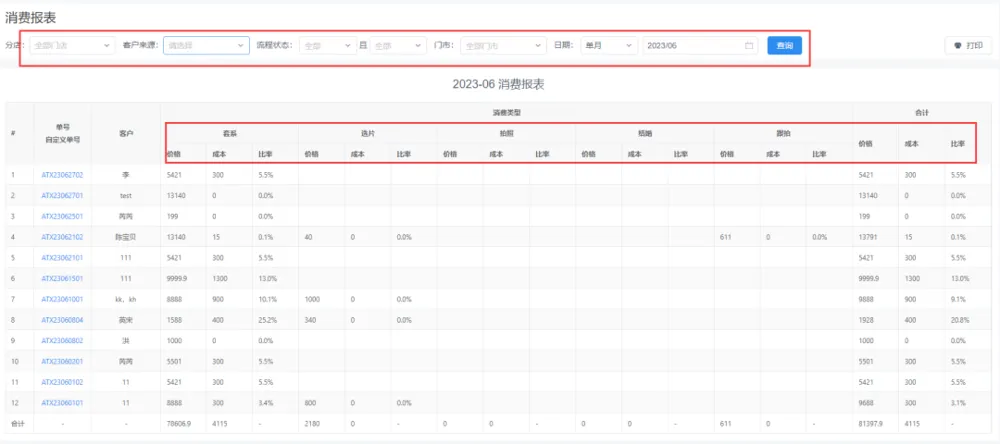Click the 打印 print button
This screenshot has width=1000, height=444.
(x=969, y=46)
